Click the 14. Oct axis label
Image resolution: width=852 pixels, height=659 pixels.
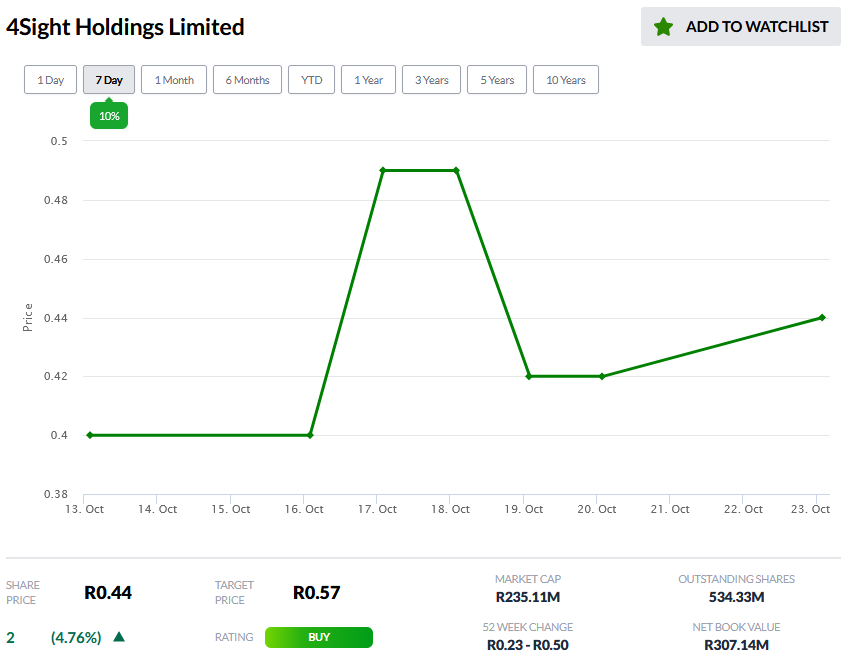pos(158,509)
